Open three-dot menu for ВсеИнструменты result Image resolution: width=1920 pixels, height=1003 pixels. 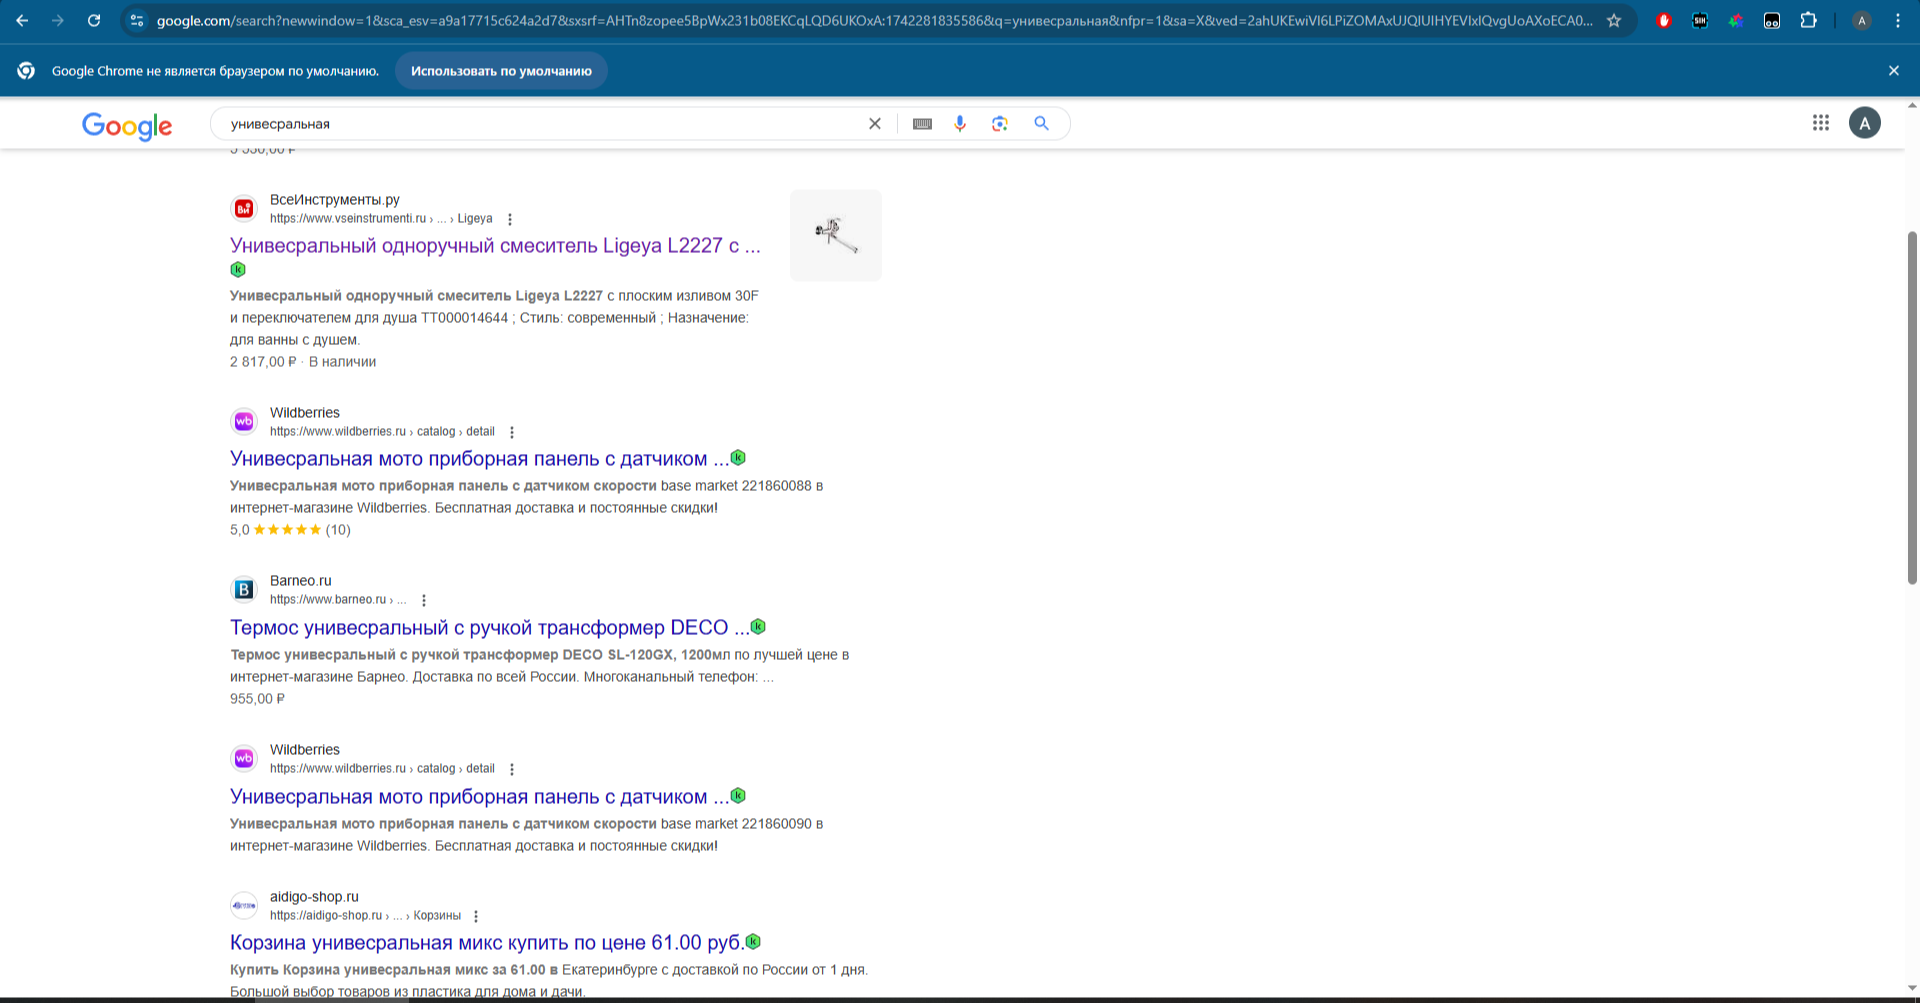510,219
